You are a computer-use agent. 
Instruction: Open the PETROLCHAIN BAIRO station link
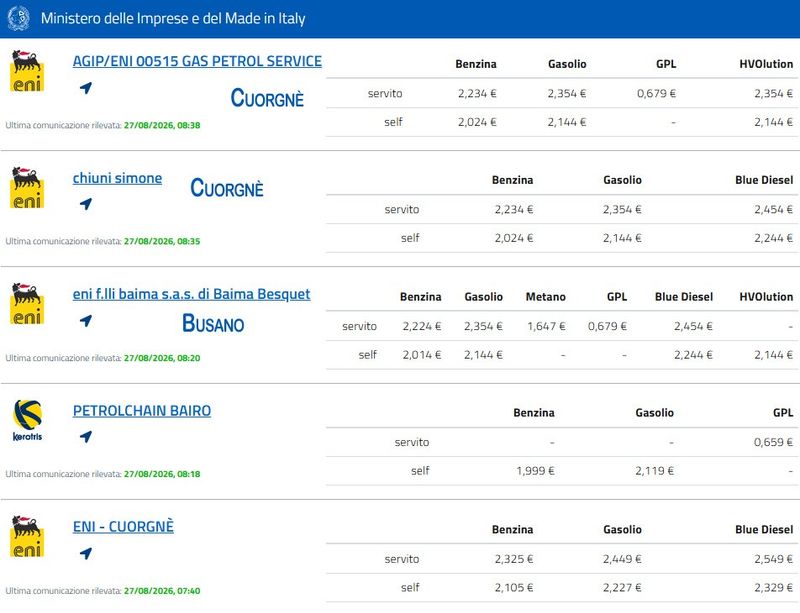[142, 411]
